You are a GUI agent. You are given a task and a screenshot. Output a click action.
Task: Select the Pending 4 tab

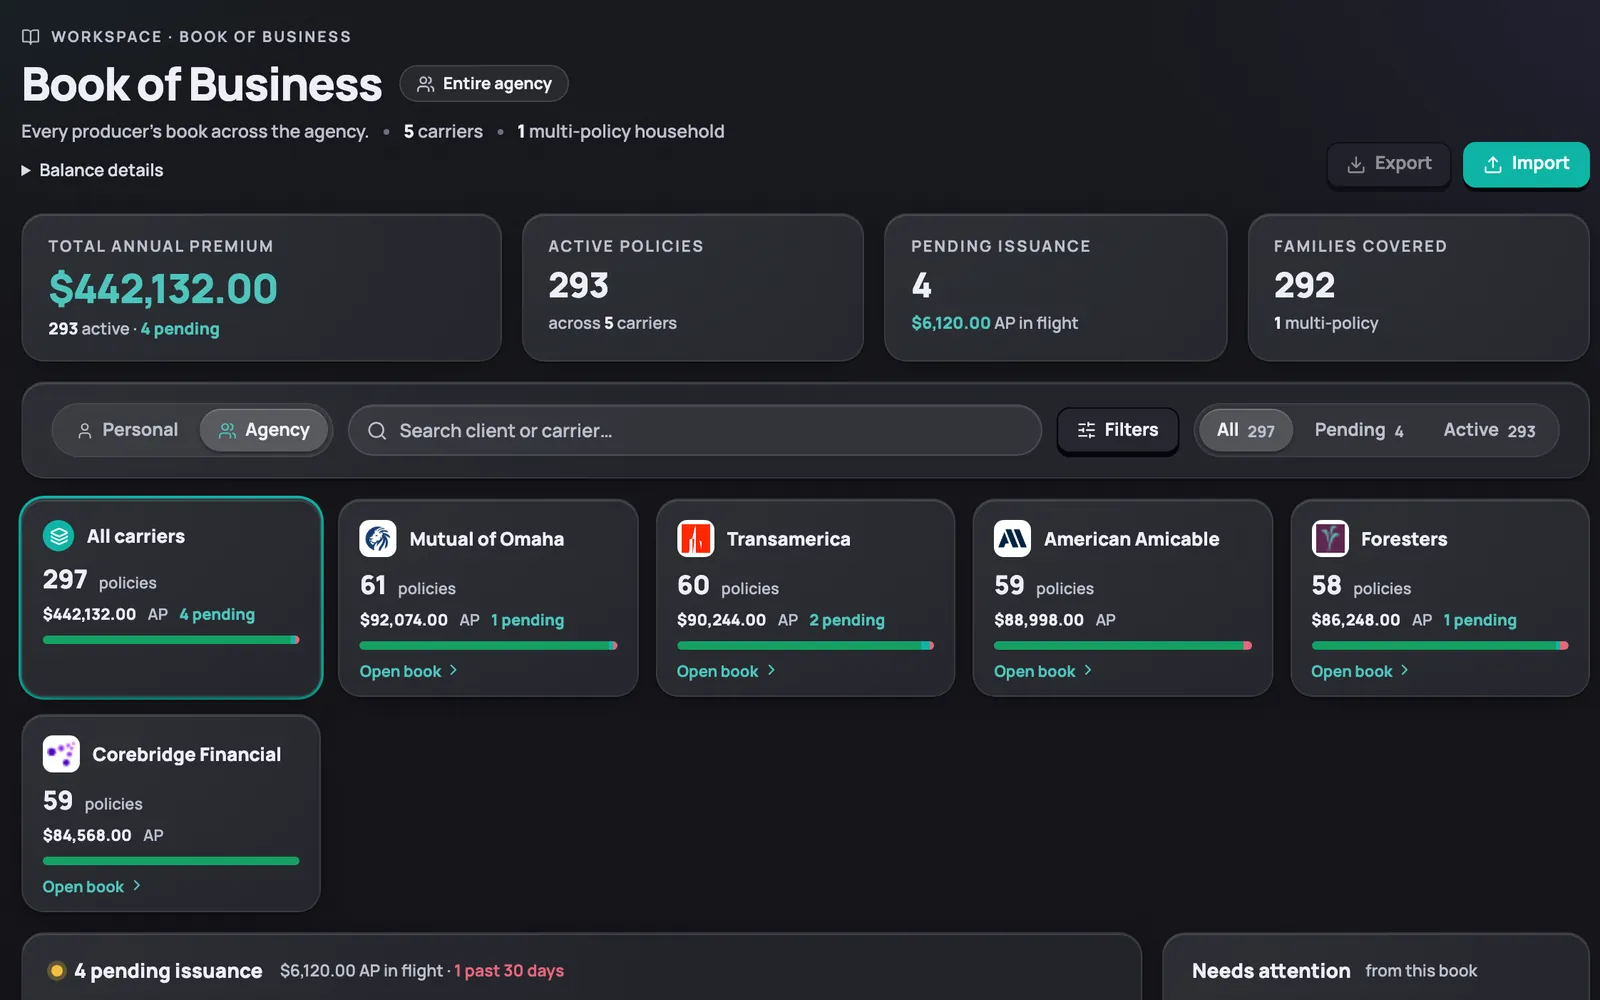coord(1359,430)
